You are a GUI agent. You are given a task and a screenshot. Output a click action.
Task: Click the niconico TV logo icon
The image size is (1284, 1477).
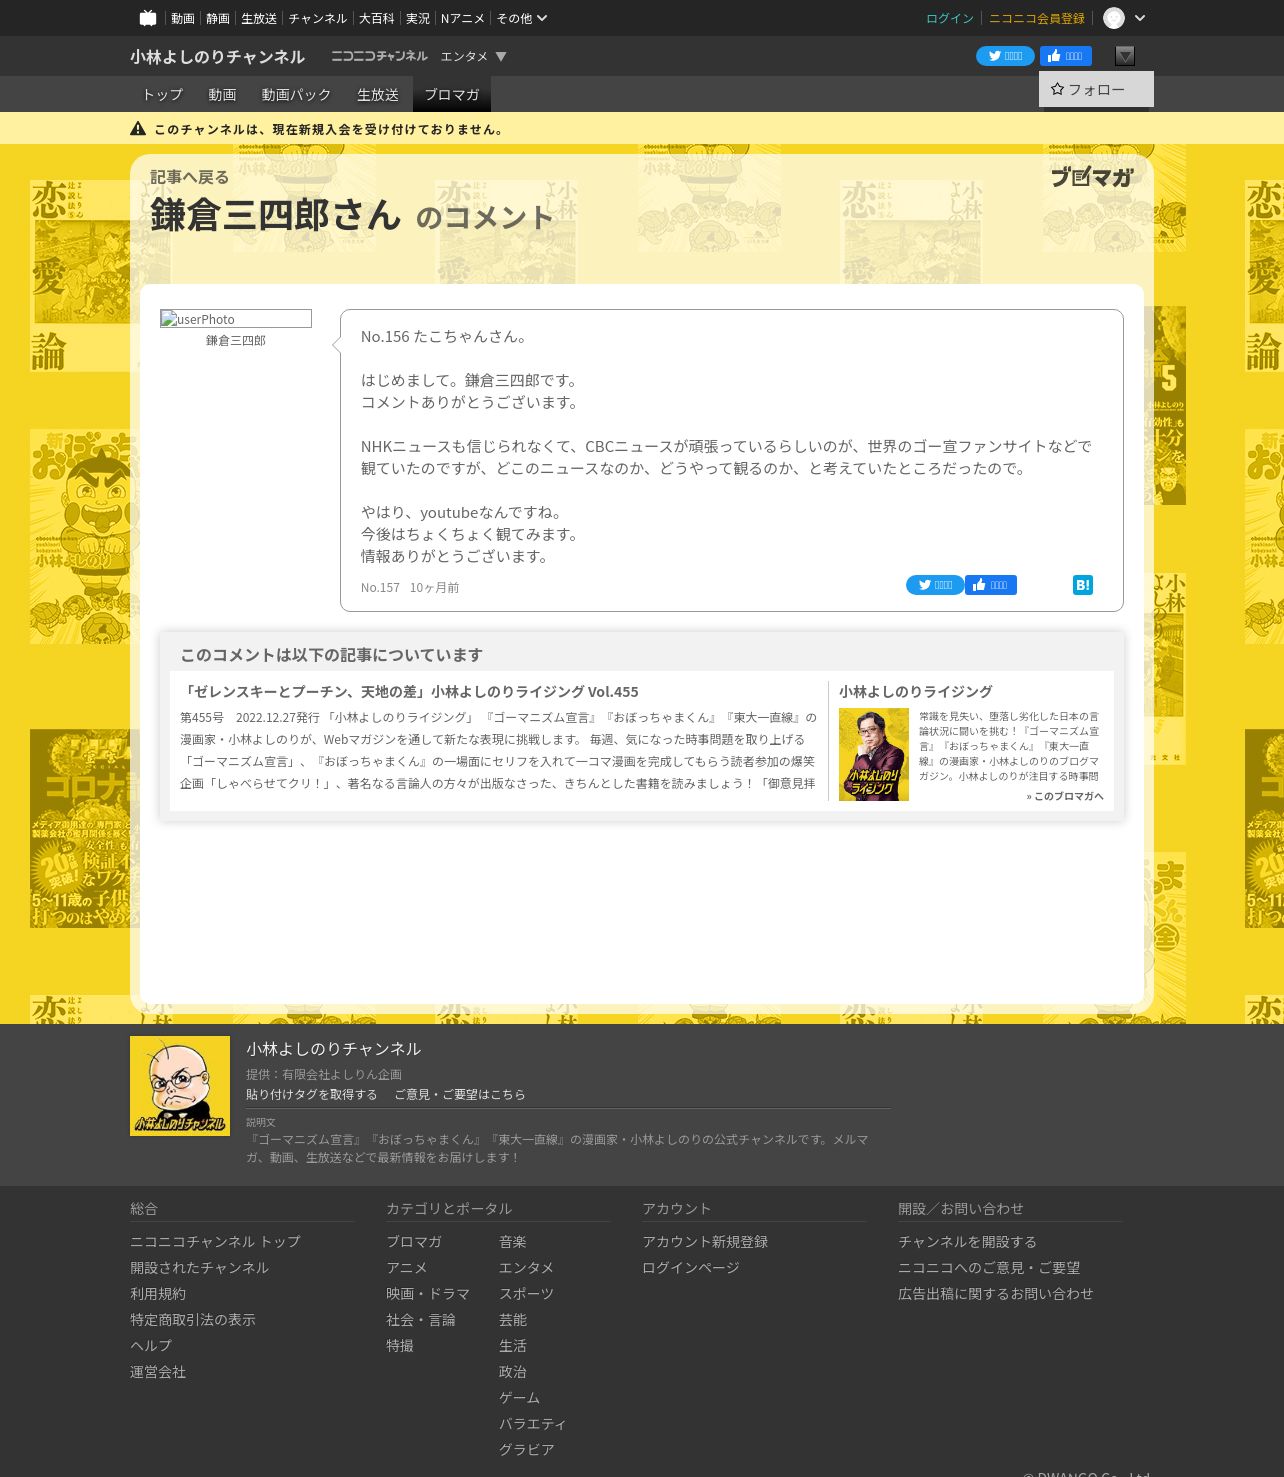tap(148, 18)
